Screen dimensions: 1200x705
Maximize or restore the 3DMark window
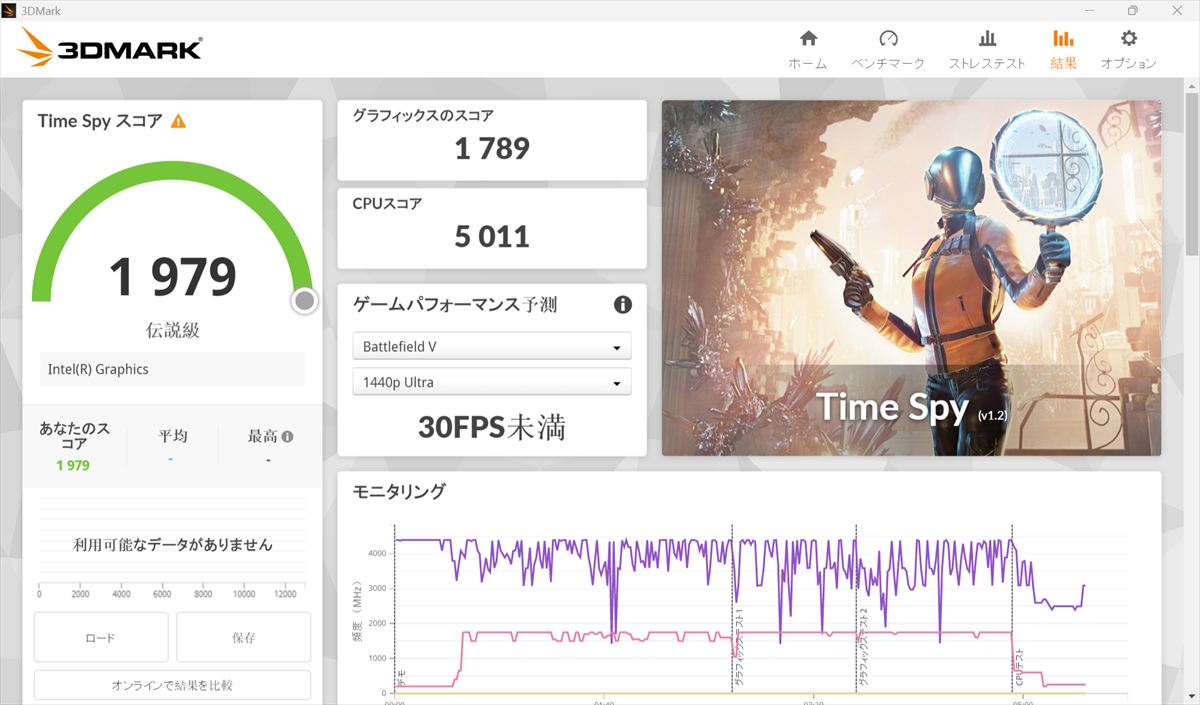(x=1132, y=10)
